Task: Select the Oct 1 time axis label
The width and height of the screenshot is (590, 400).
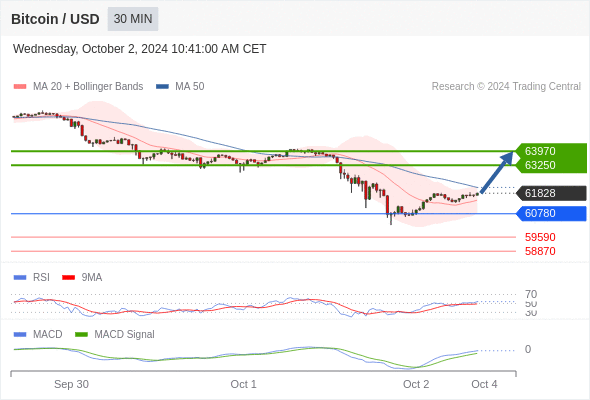Action: coord(243,384)
